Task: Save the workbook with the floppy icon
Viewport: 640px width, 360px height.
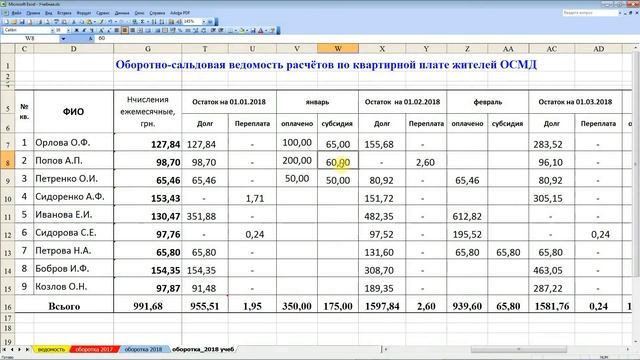Action: tap(22, 21)
